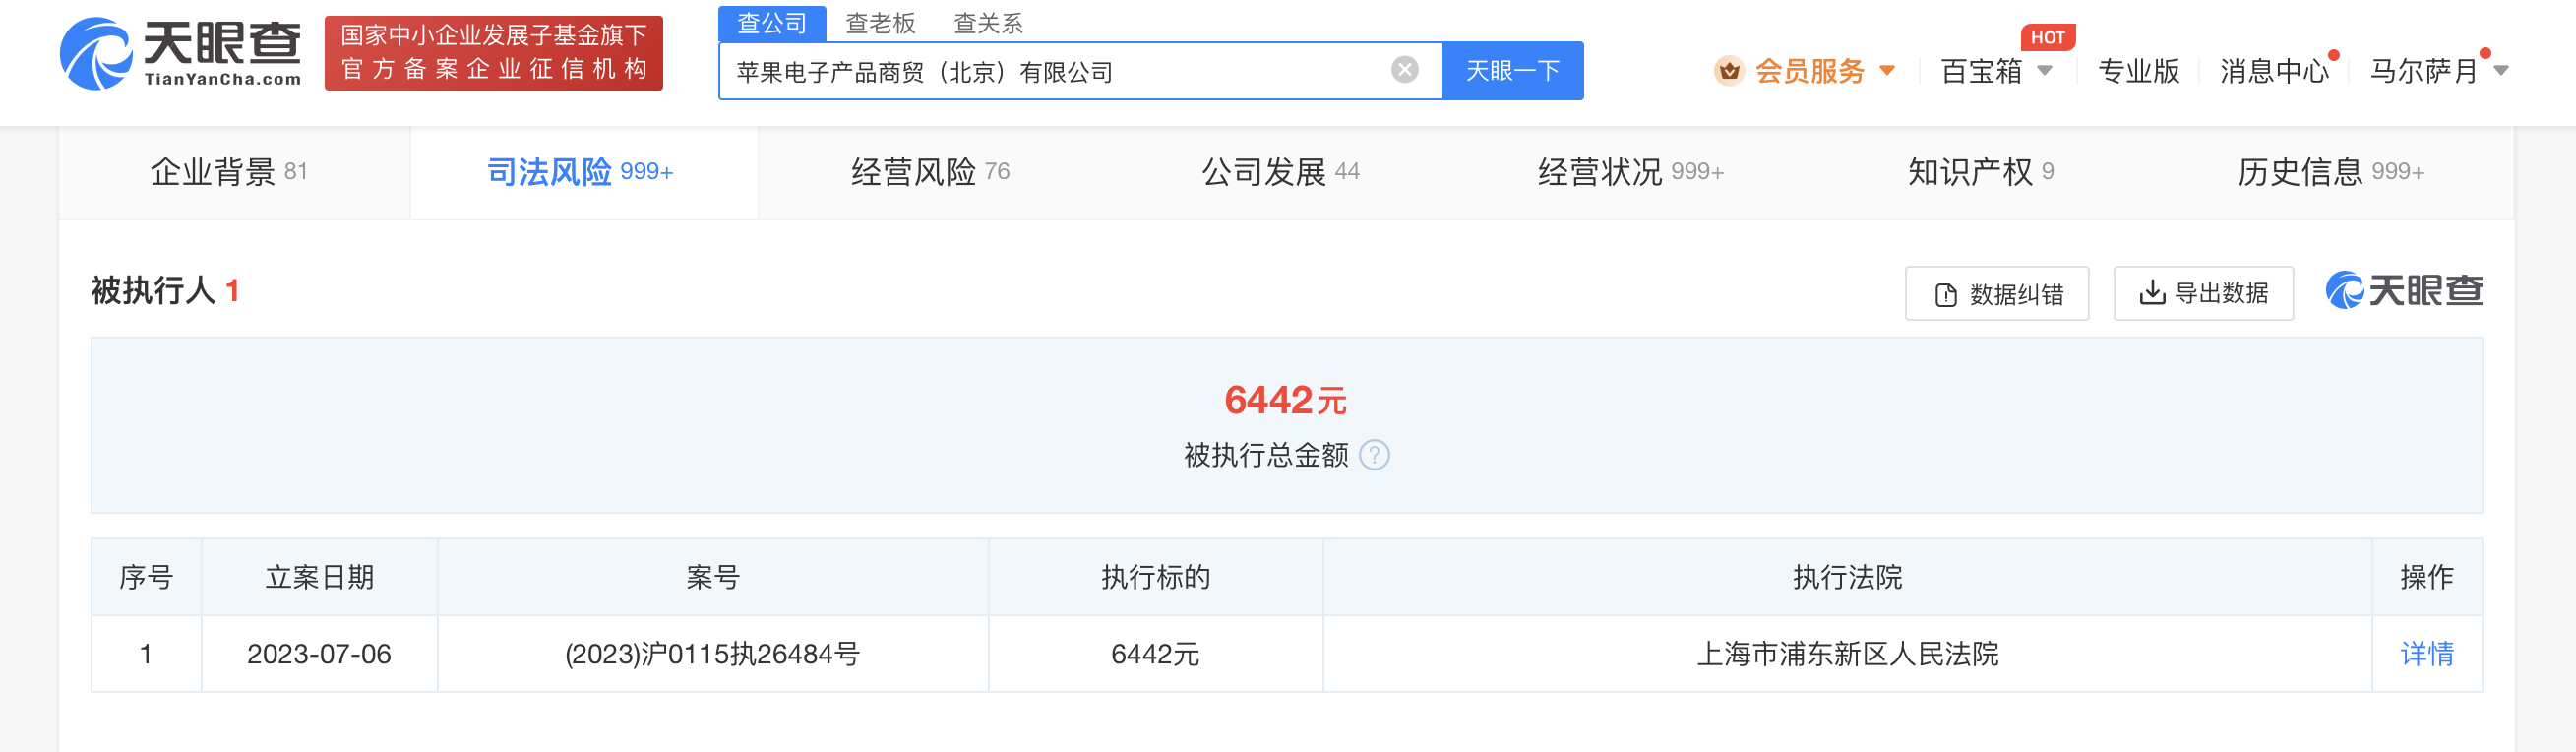Open the 知识产权 tab
Image resolution: width=2576 pixels, height=752 pixels.
1980,172
